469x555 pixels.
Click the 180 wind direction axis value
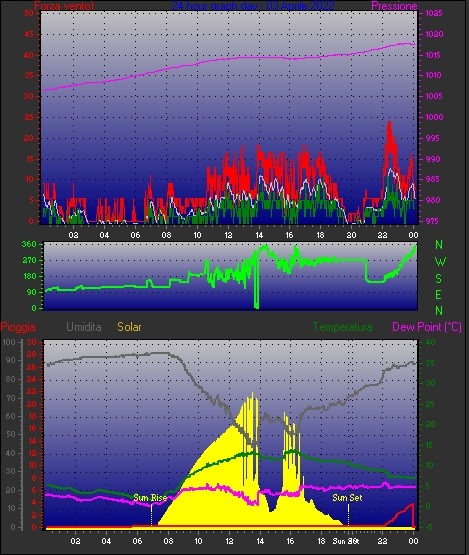pyautogui.click(x=29, y=276)
